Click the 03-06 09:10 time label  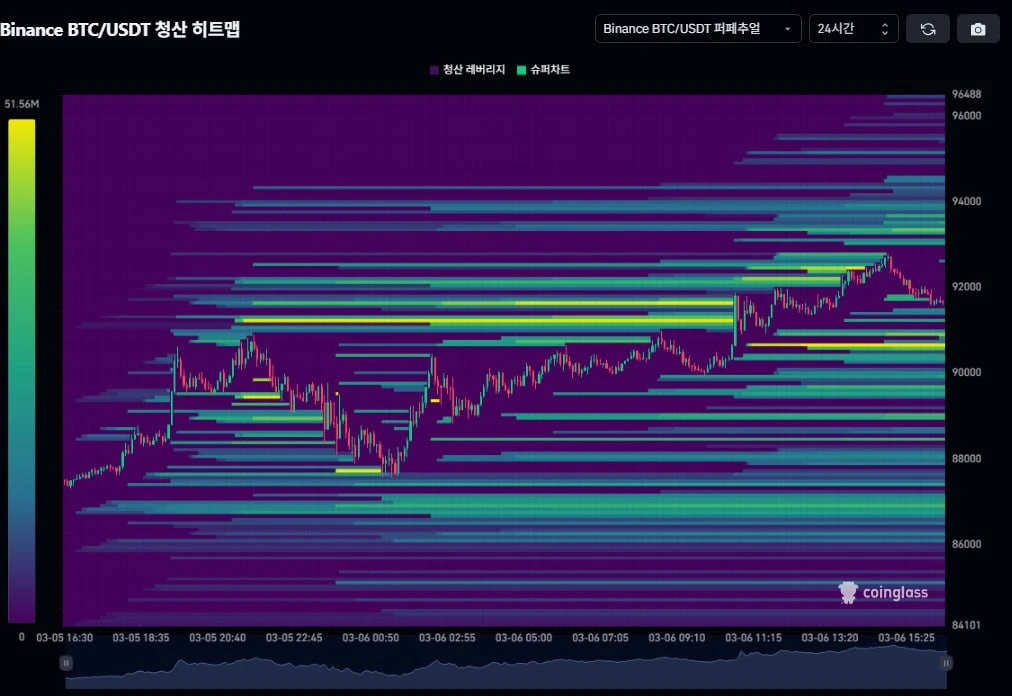pos(676,638)
